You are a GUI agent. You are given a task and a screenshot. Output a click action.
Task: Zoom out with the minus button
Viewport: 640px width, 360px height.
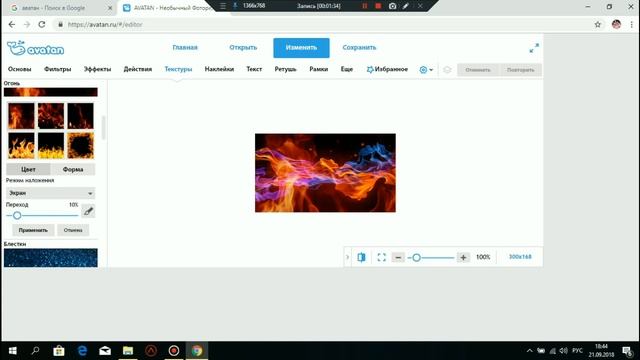(398, 257)
